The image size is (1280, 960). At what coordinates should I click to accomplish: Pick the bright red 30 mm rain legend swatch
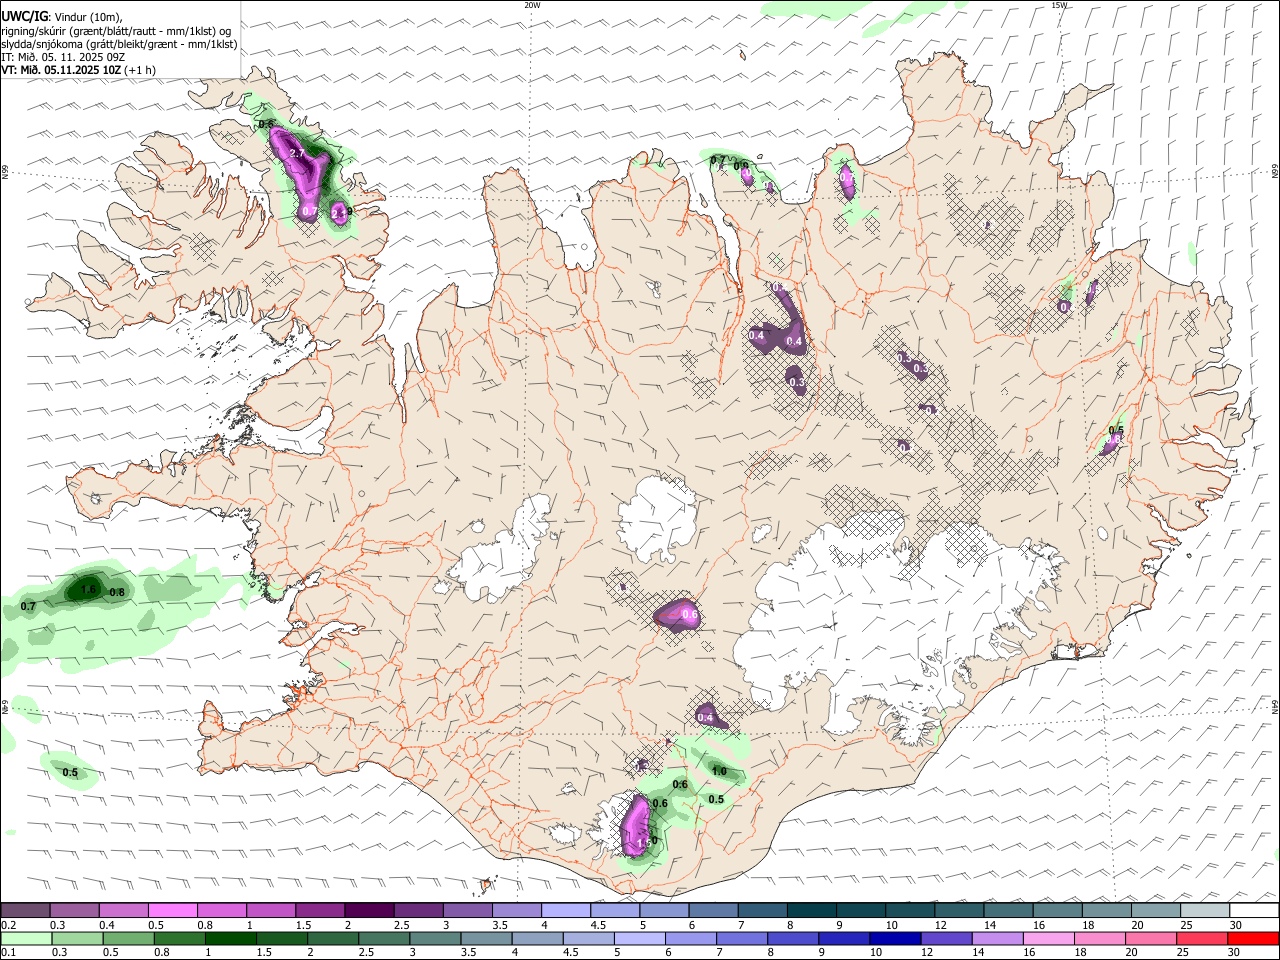point(1253,939)
